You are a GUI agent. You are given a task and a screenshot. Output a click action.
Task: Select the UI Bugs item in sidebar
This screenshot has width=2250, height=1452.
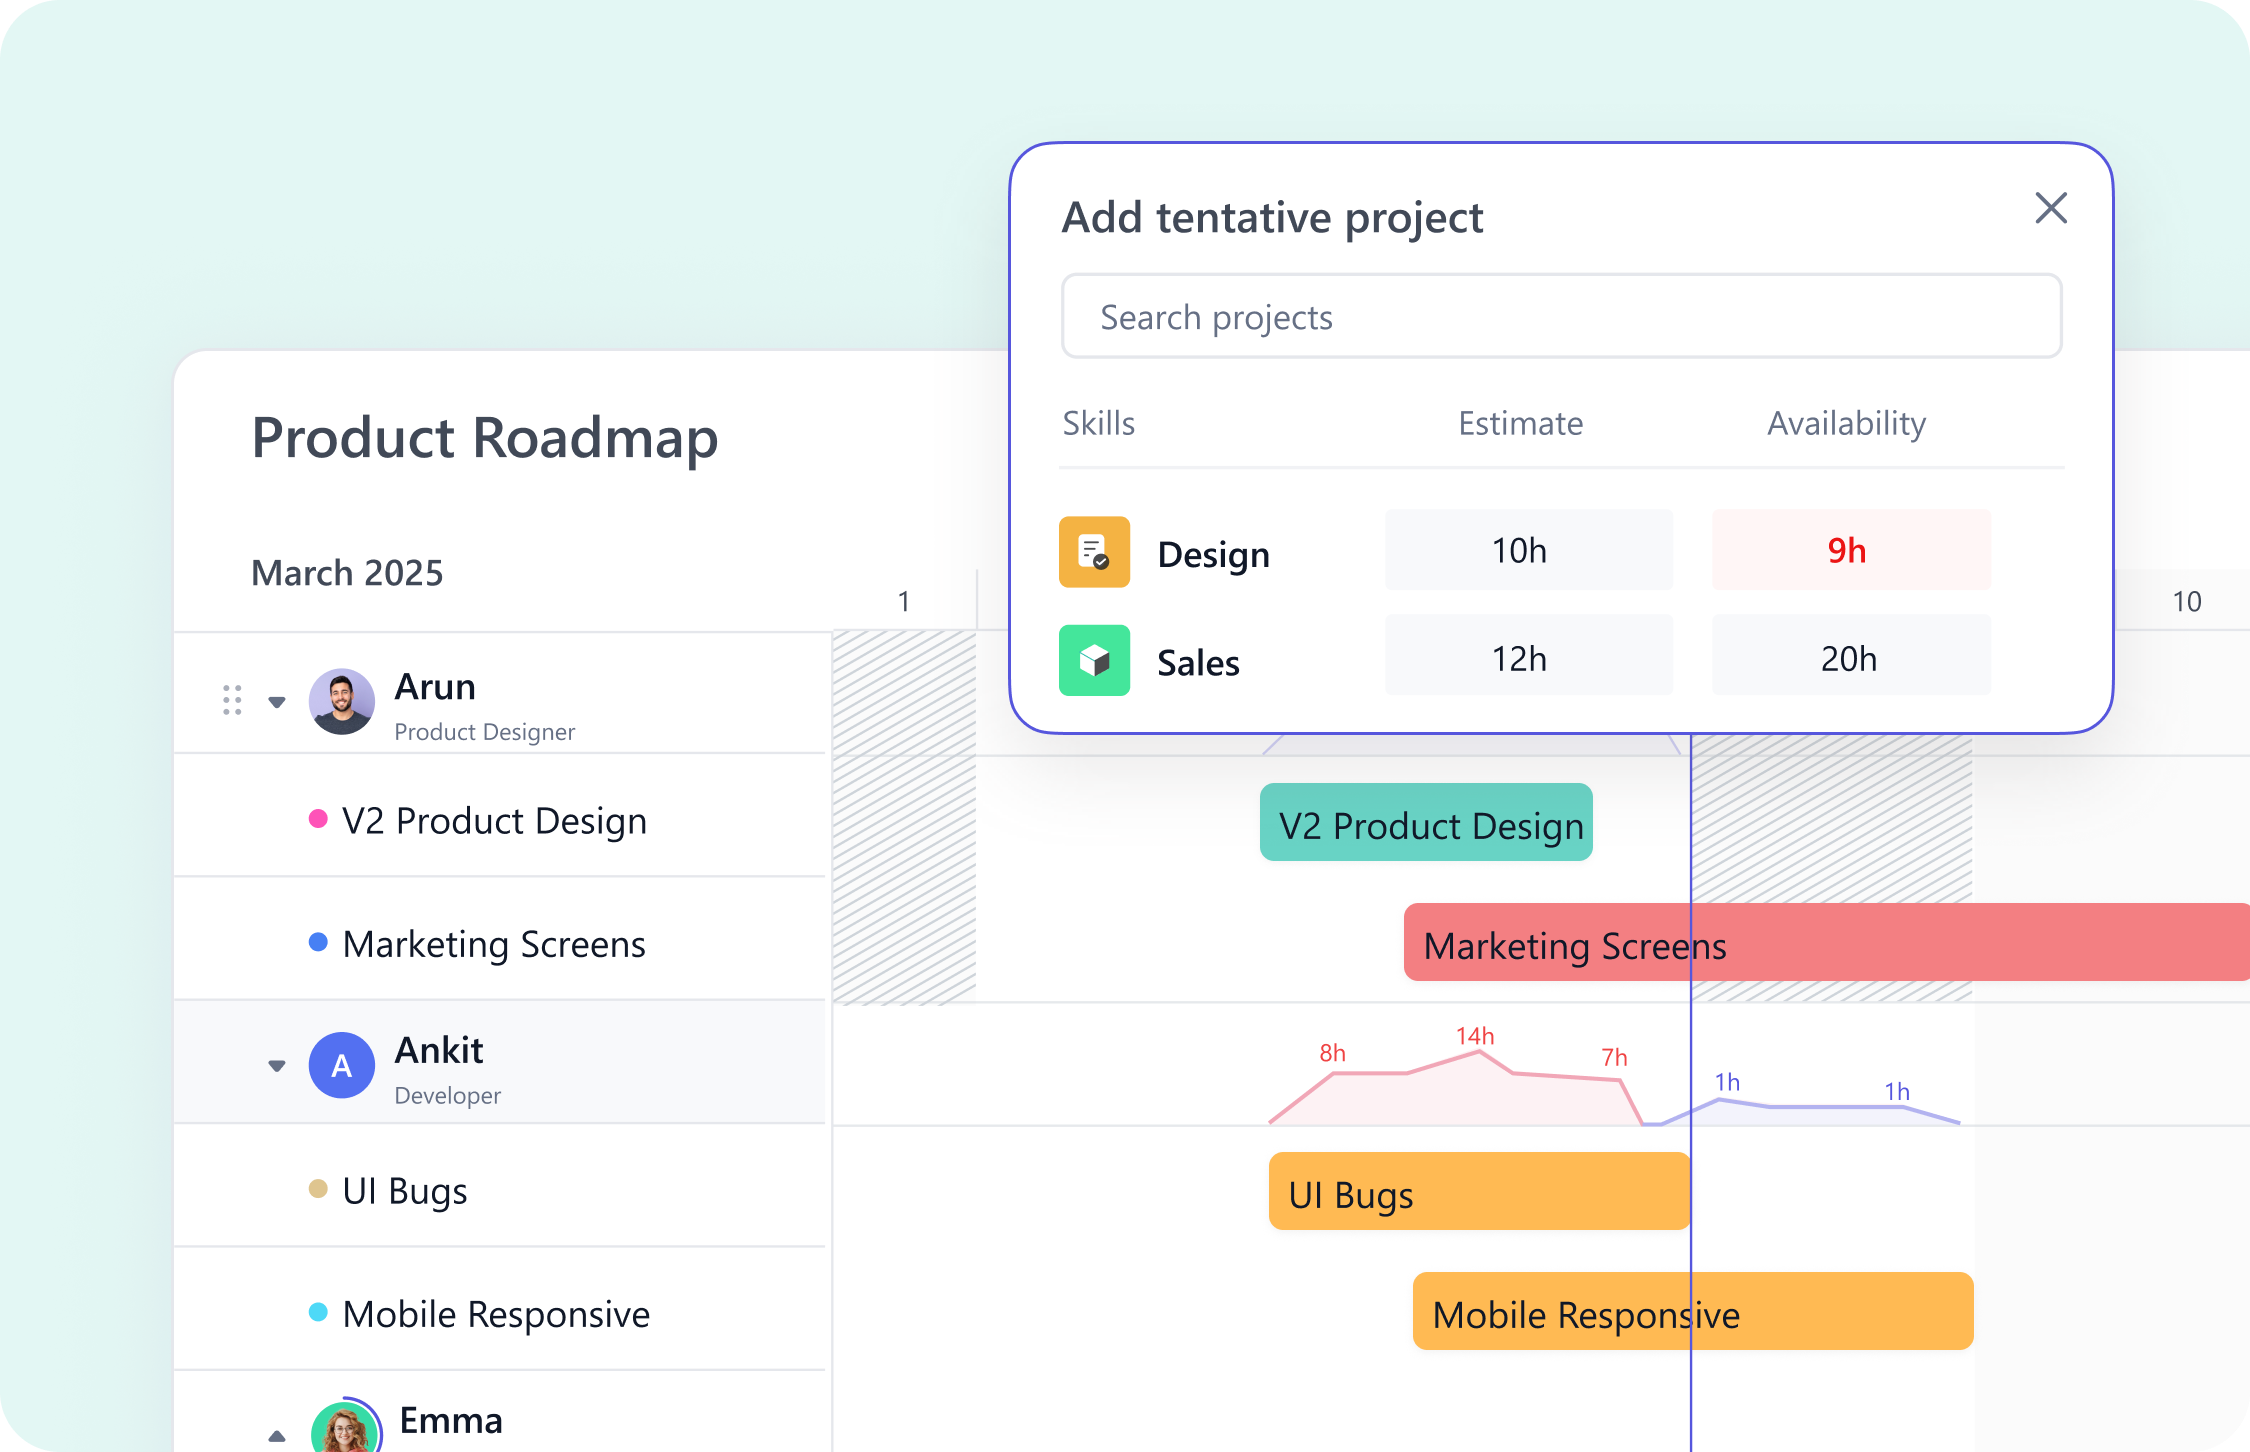405,1191
